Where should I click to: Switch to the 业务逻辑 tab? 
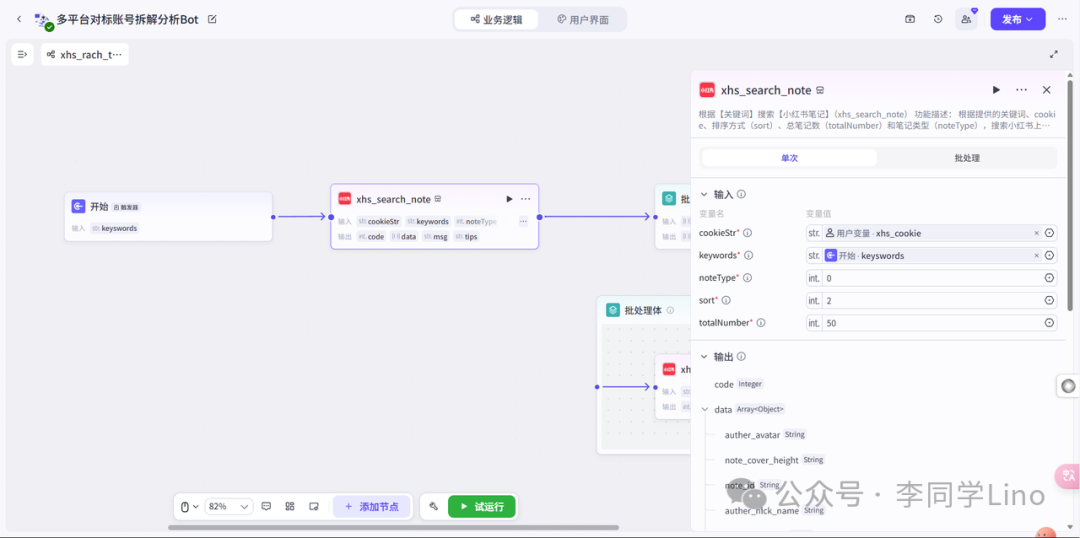(496, 19)
